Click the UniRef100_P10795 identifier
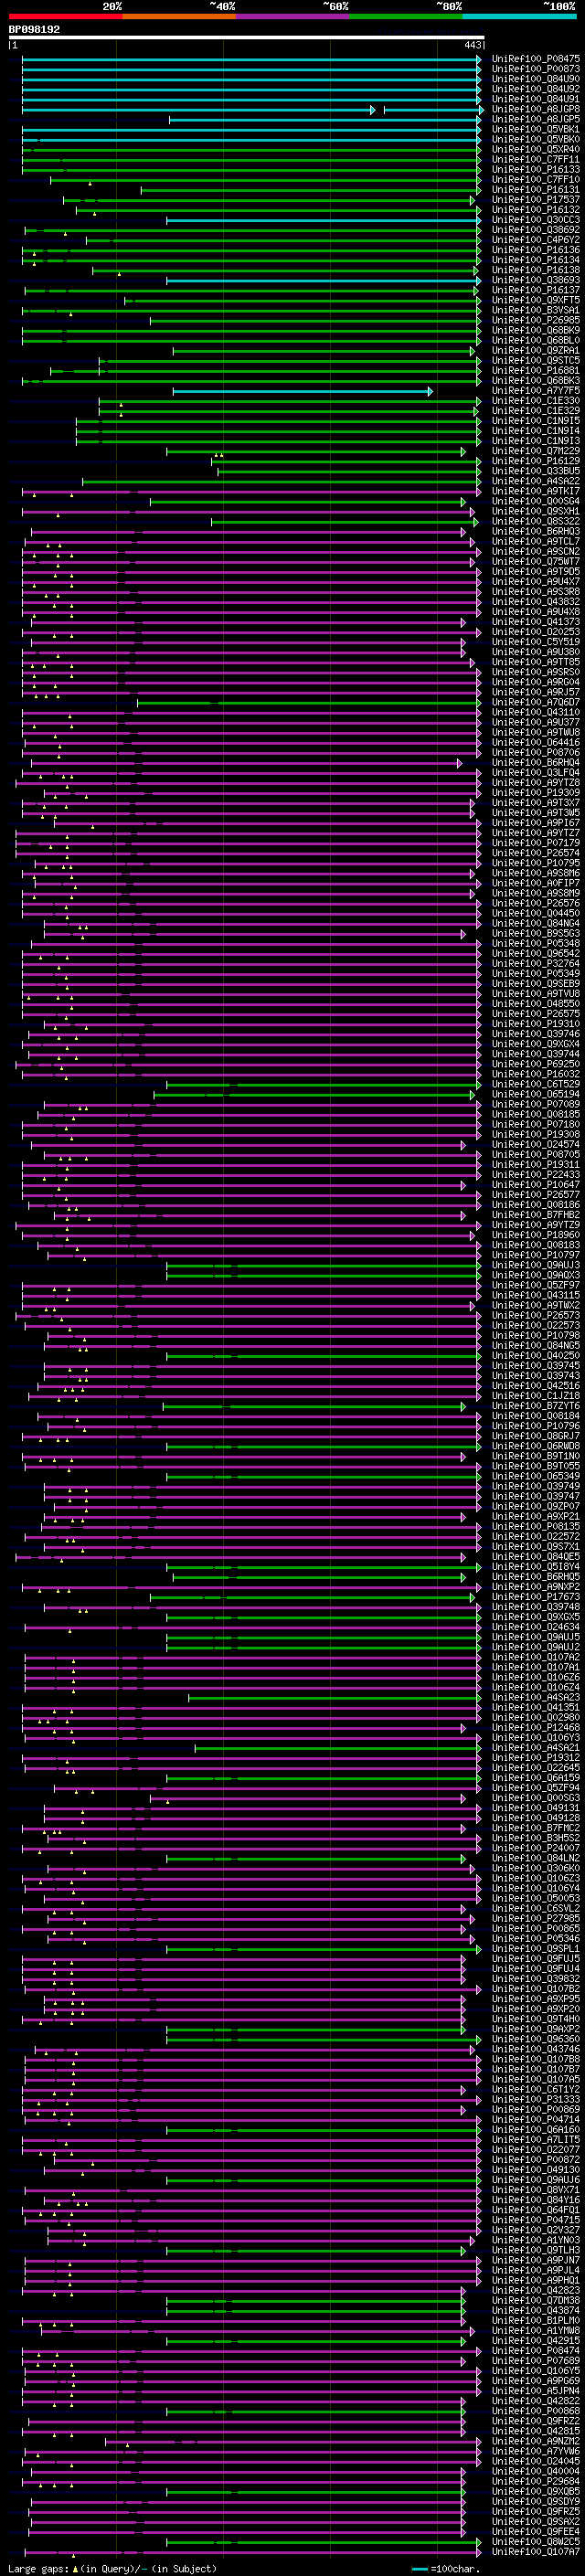Image resolution: width=585 pixels, height=2576 pixels. click(x=535, y=863)
